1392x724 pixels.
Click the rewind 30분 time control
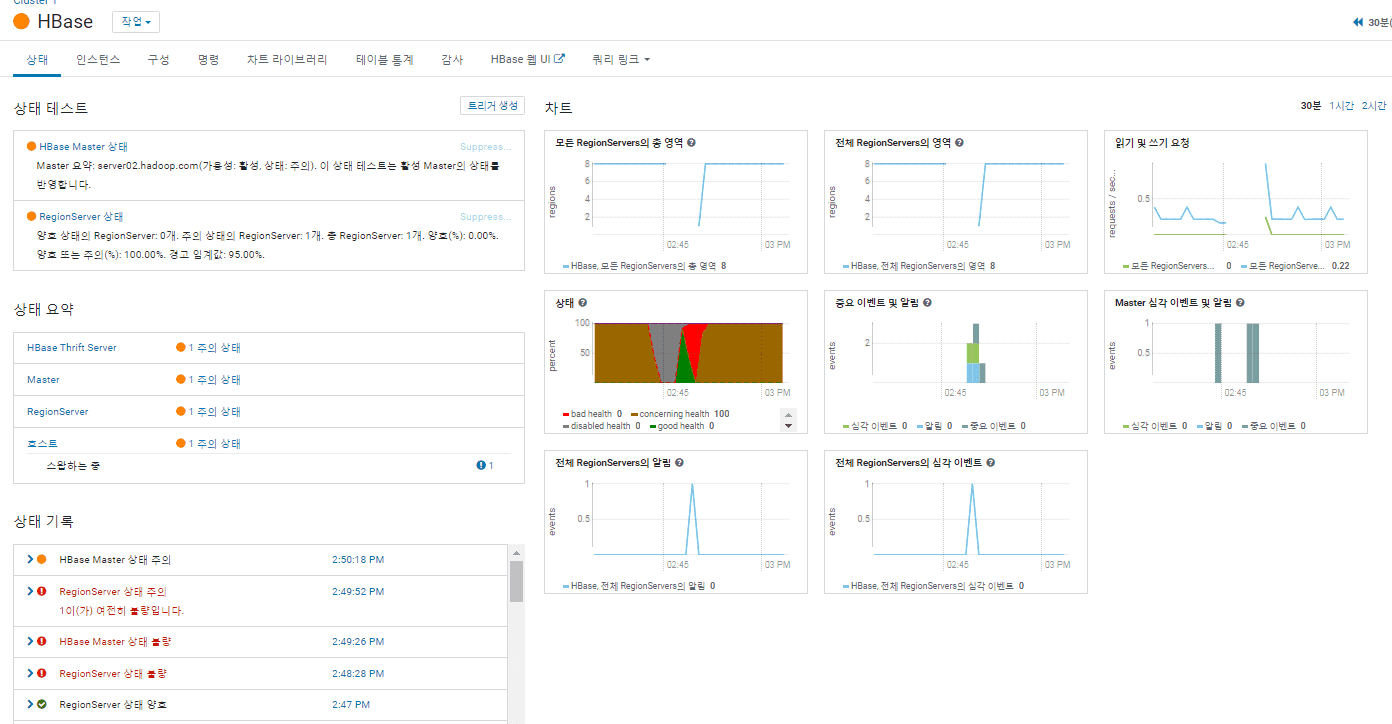click(1371, 22)
